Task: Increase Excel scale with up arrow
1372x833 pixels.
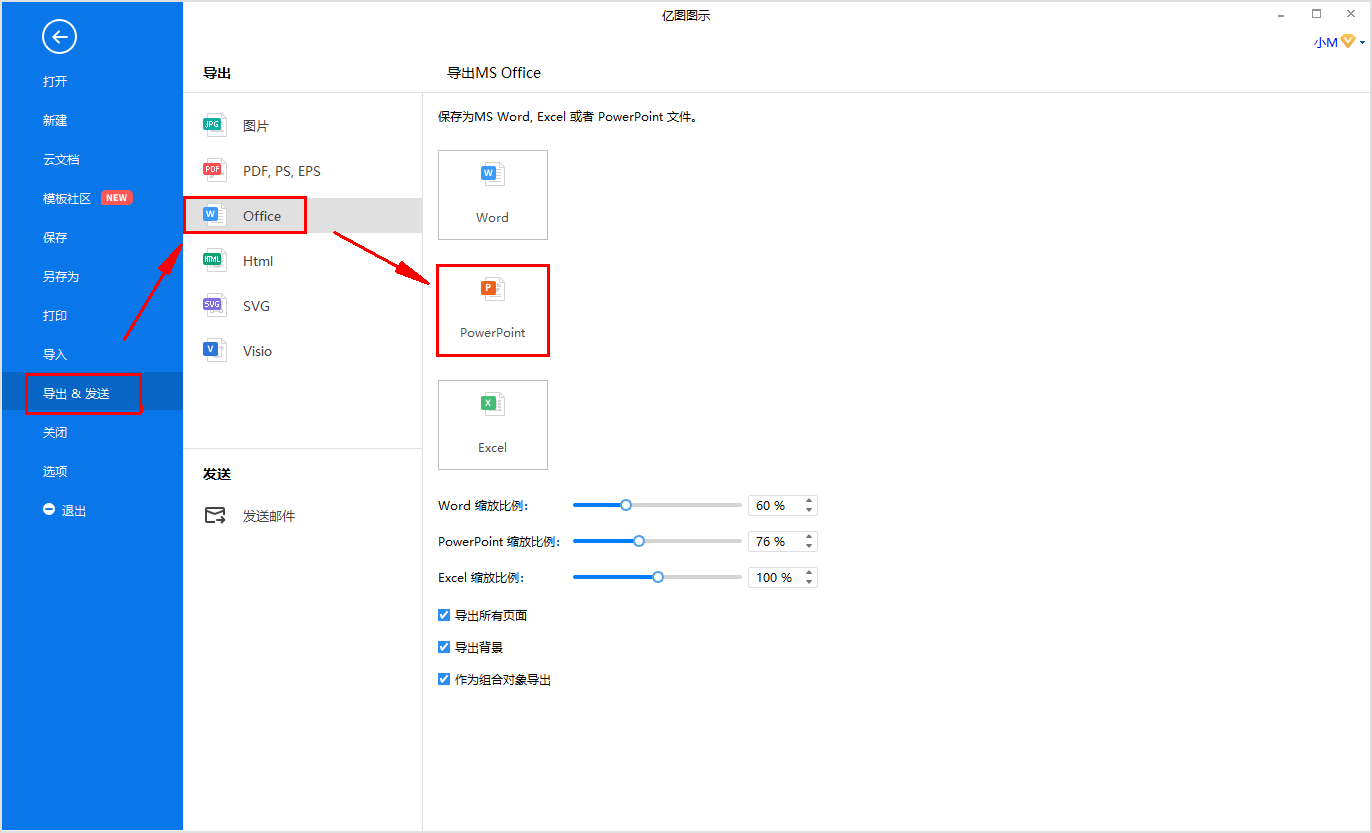Action: click(809, 573)
